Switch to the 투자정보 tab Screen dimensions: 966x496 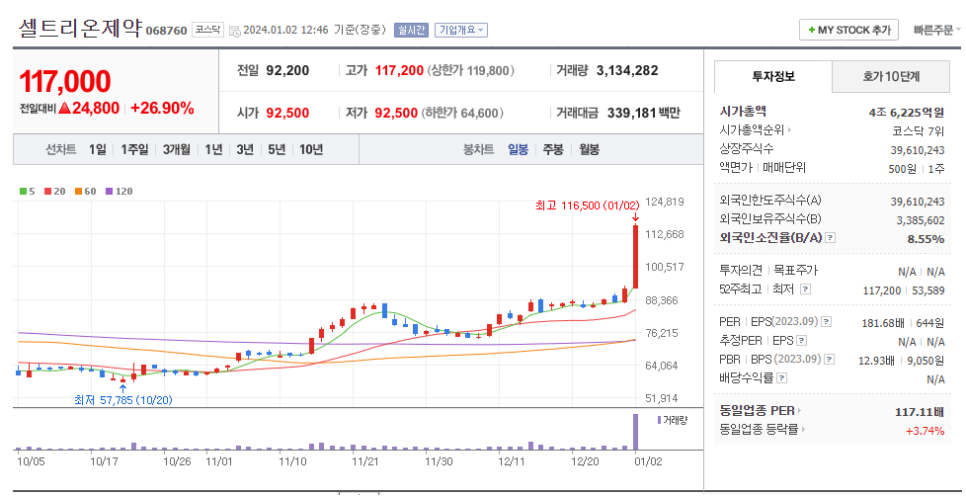point(773,76)
